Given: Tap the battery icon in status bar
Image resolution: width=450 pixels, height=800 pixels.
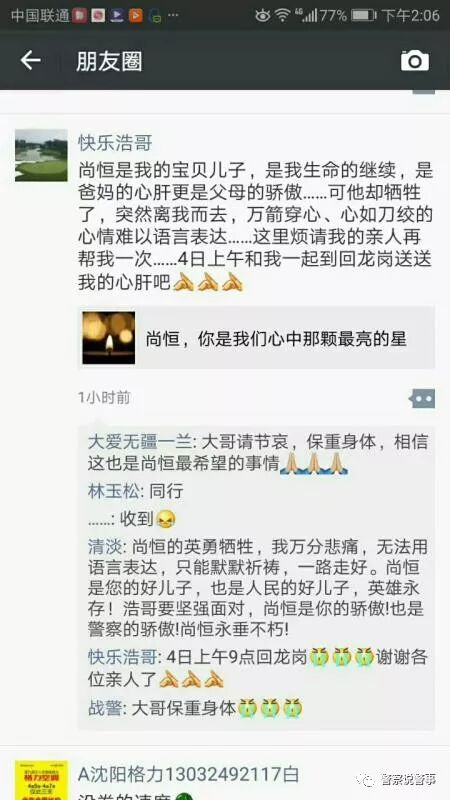Looking at the screenshot, I should coord(363,15).
